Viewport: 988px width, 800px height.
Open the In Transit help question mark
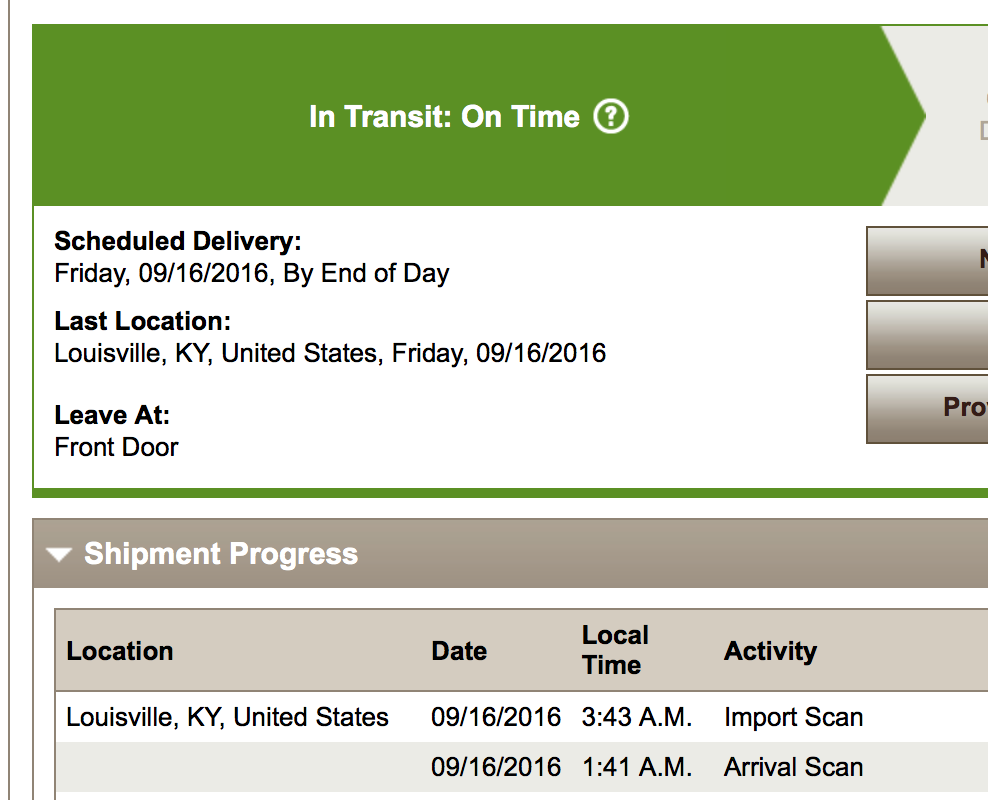tap(611, 117)
